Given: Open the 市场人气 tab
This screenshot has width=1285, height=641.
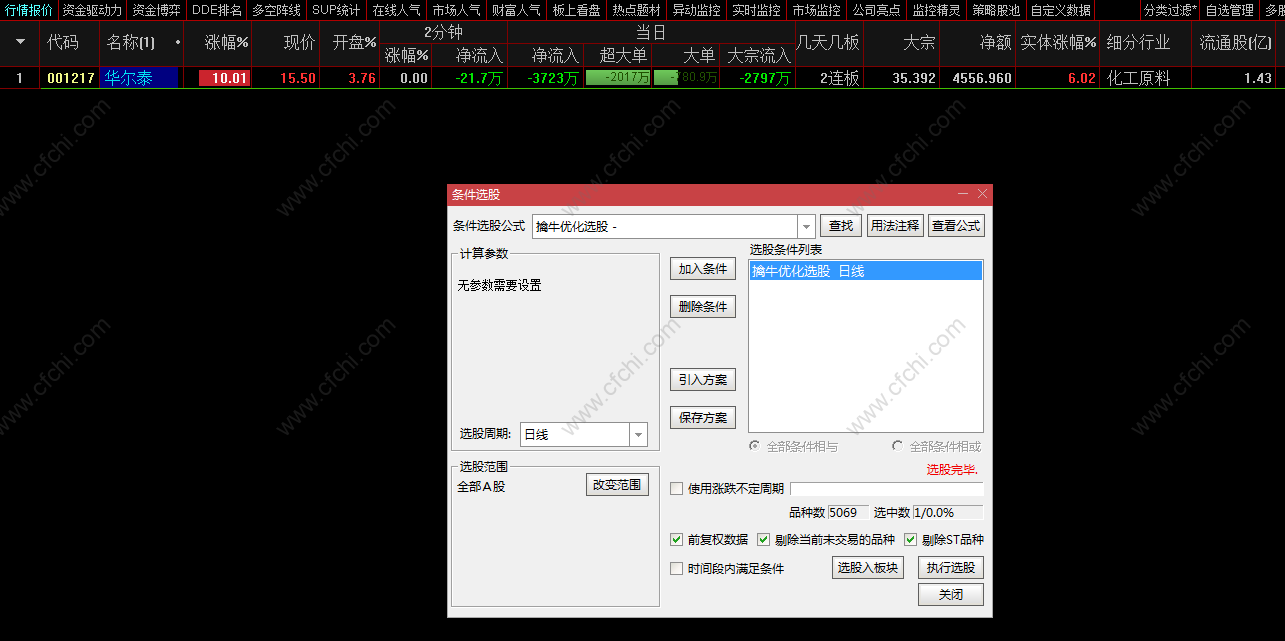Looking at the screenshot, I should pyautogui.click(x=457, y=10).
